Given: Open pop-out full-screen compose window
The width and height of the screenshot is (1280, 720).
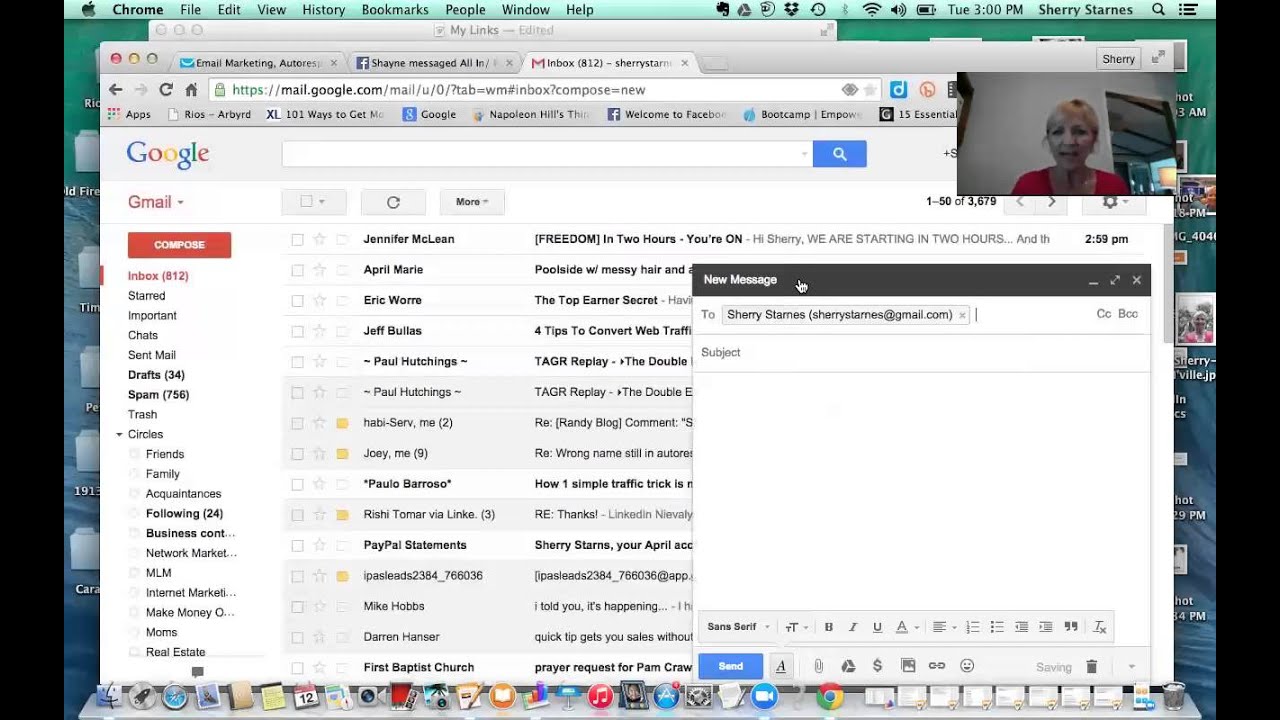Looking at the screenshot, I should 1115,281.
